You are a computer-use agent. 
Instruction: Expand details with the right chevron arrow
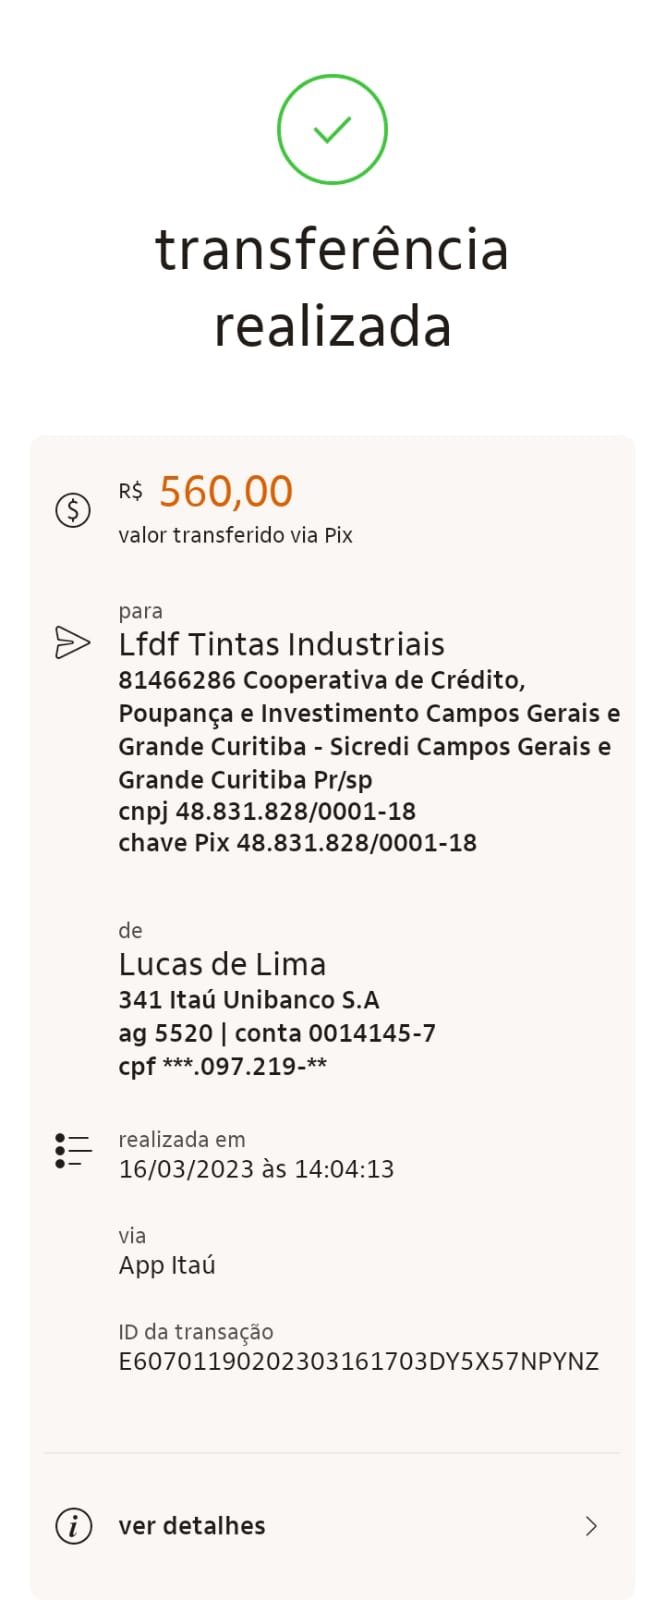591,1526
